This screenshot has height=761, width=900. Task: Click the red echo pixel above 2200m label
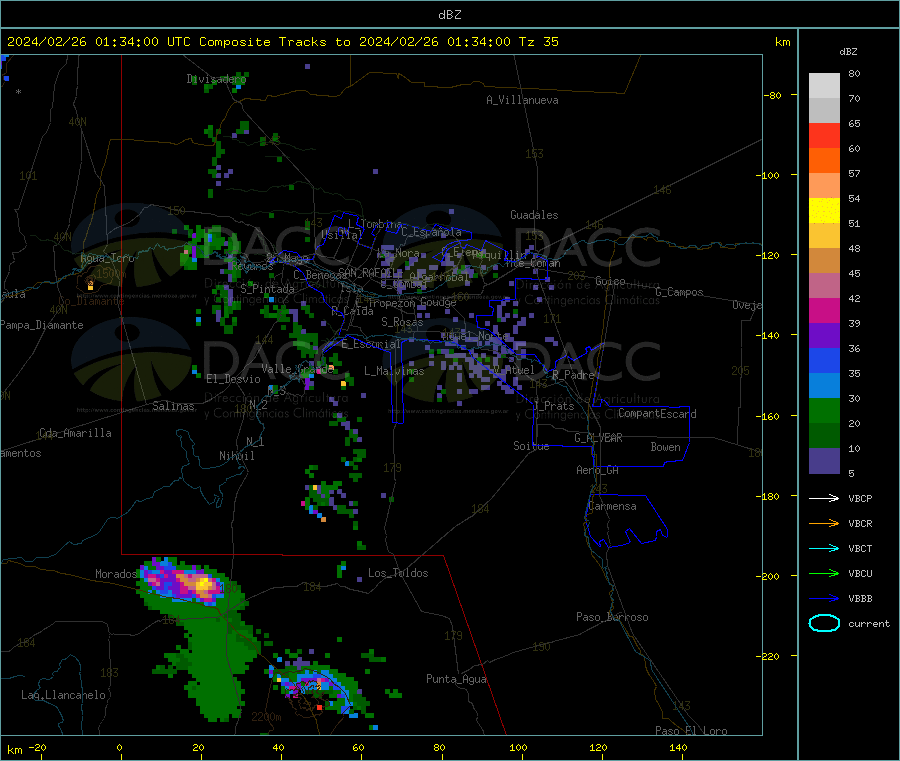319,708
